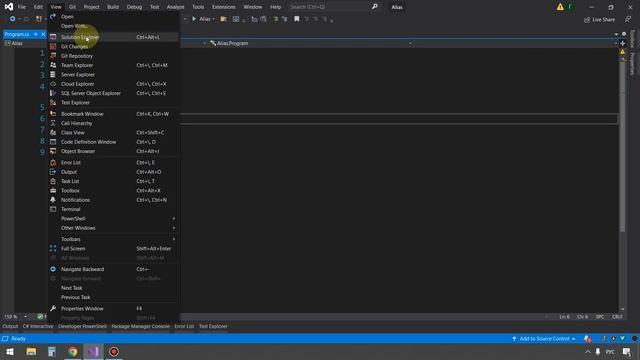Switch to the bottom Output tab

click(x=10, y=327)
